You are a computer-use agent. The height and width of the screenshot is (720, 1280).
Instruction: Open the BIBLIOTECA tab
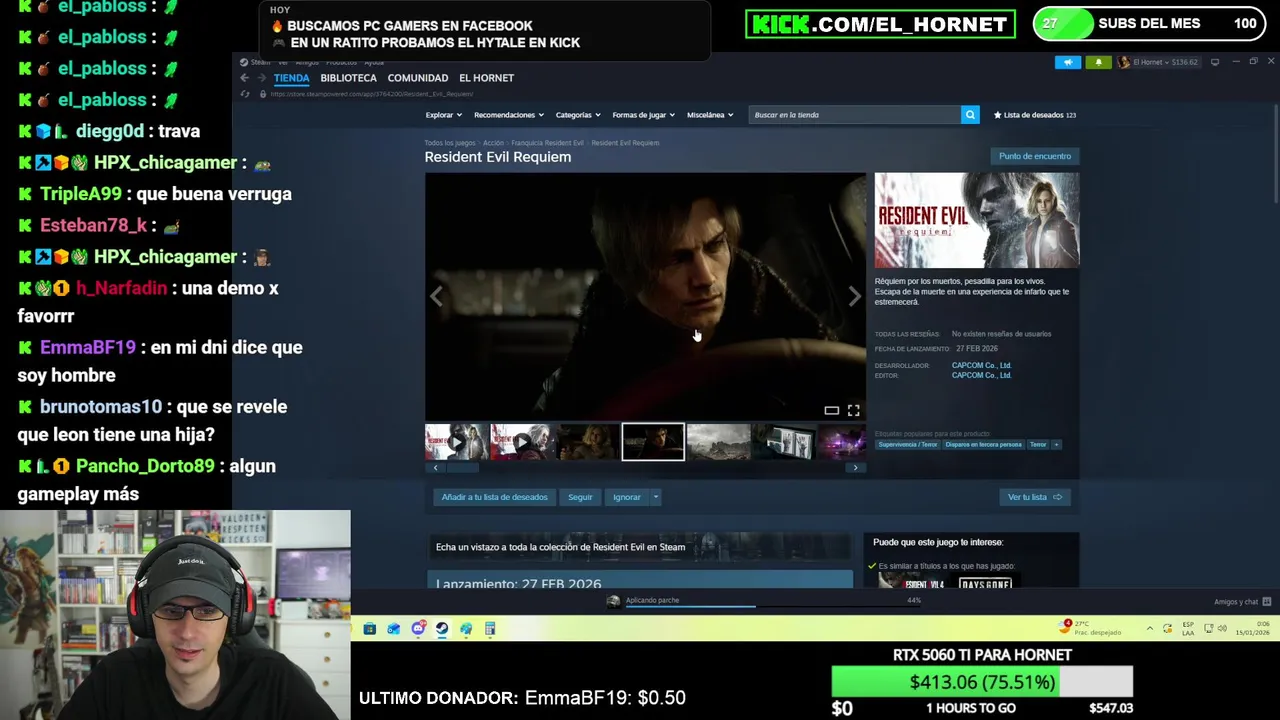pos(348,78)
